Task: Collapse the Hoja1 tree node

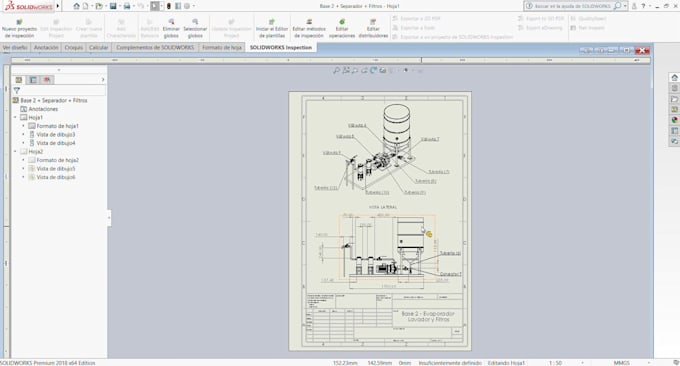Action: point(15,118)
